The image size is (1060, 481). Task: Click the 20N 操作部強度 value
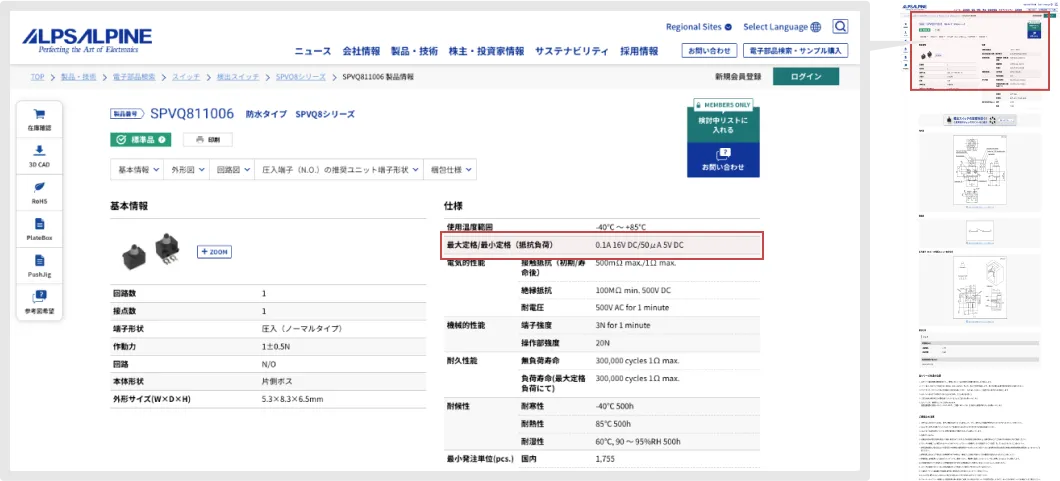pos(602,343)
